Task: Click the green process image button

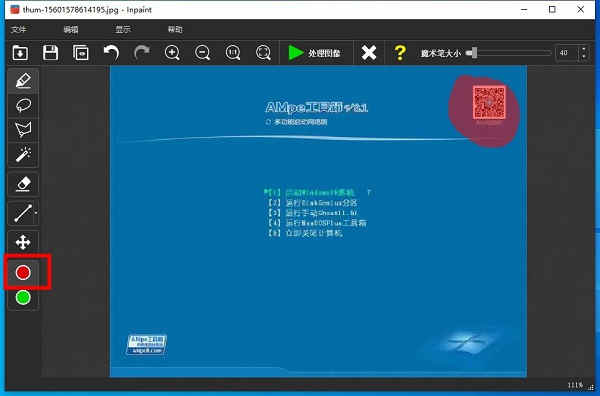Action: pyautogui.click(x=315, y=53)
